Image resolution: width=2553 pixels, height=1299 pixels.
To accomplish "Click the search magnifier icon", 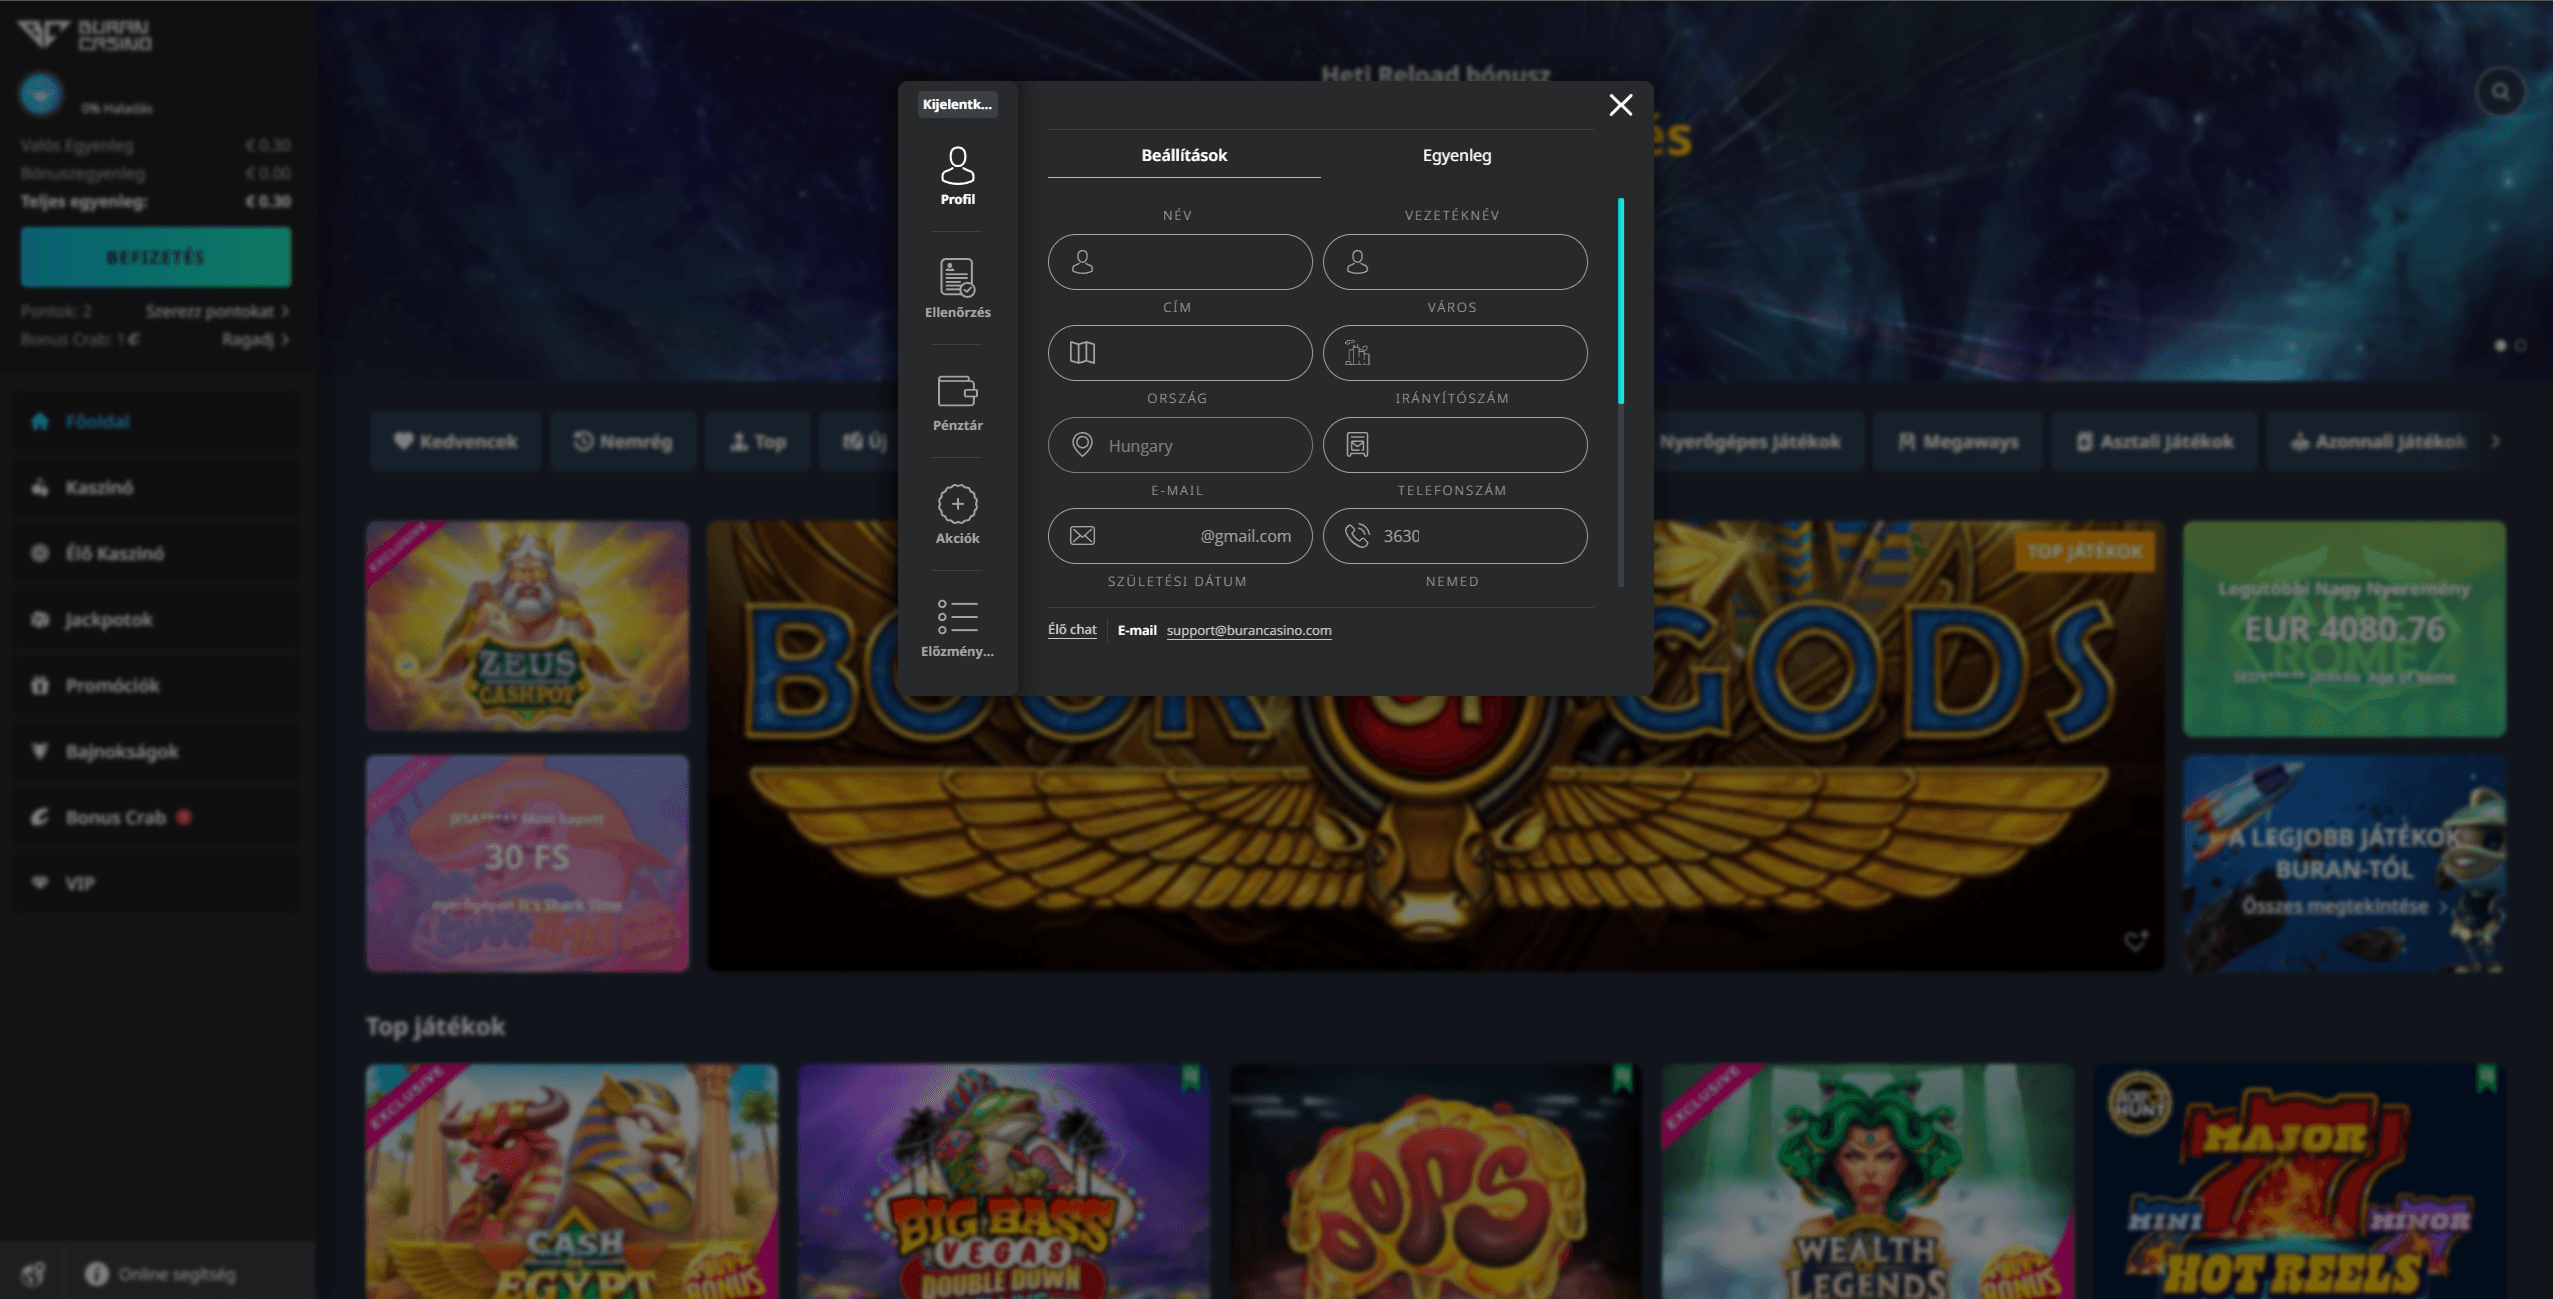I will [x=2500, y=92].
